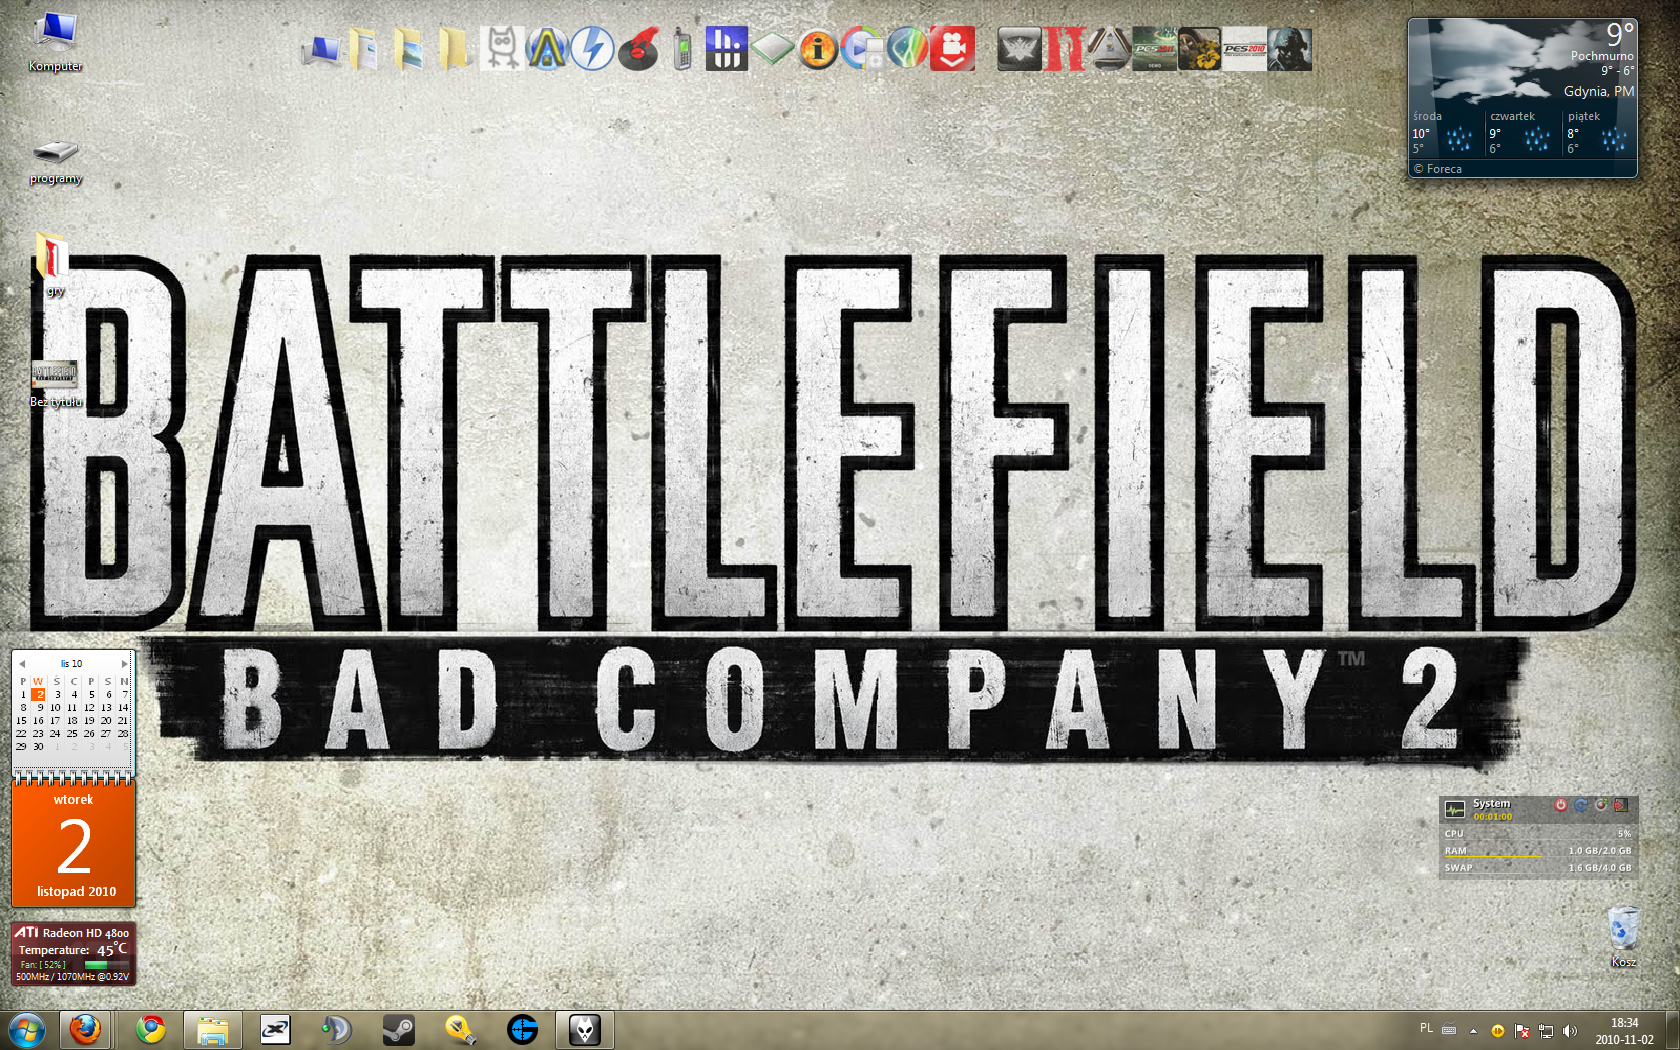Launch the soccer ball game icon in dock
This screenshot has height=1050, width=1680.
(1109, 48)
